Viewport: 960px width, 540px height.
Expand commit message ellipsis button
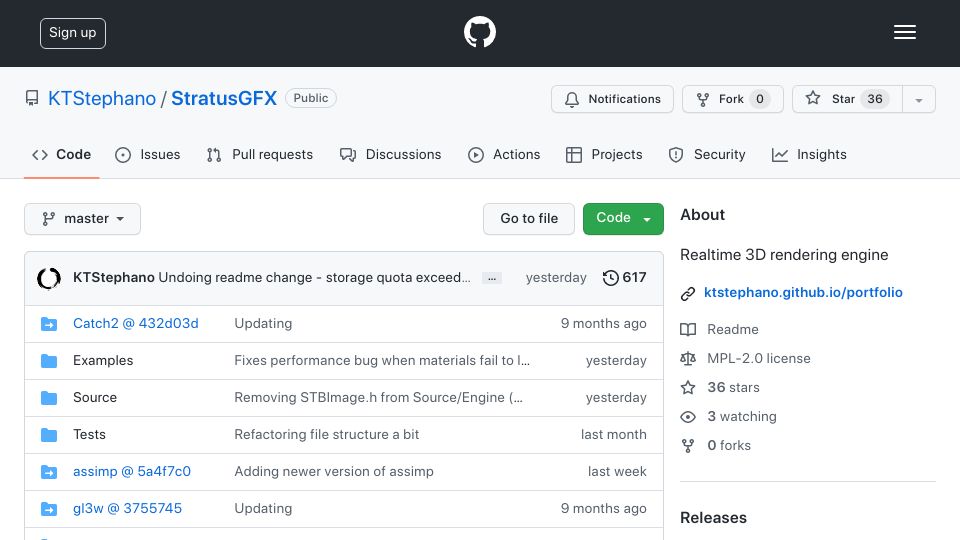(492, 278)
